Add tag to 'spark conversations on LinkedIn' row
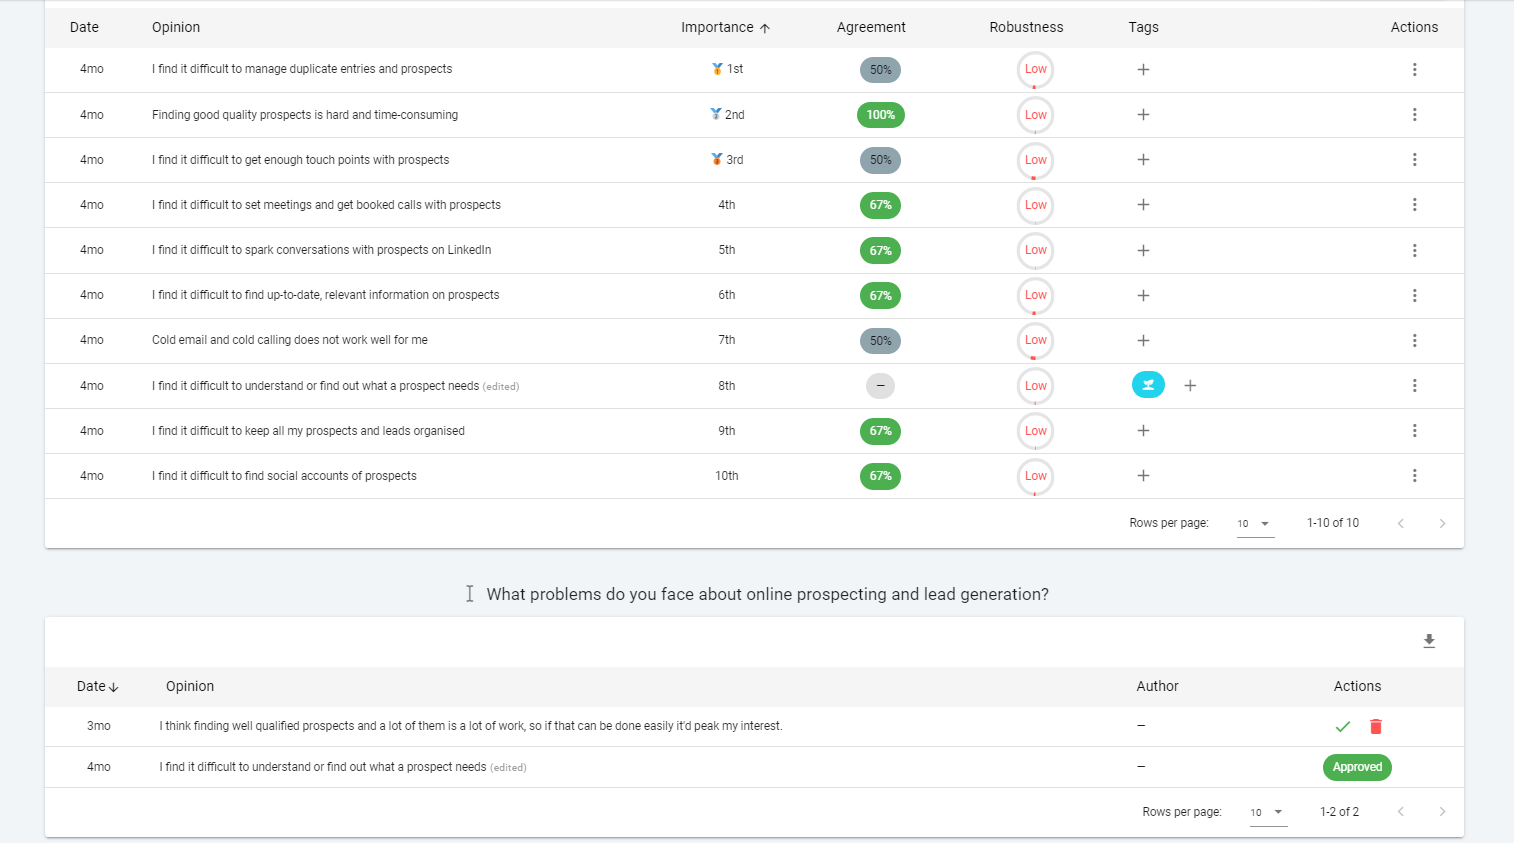1514x843 pixels. coord(1143,250)
